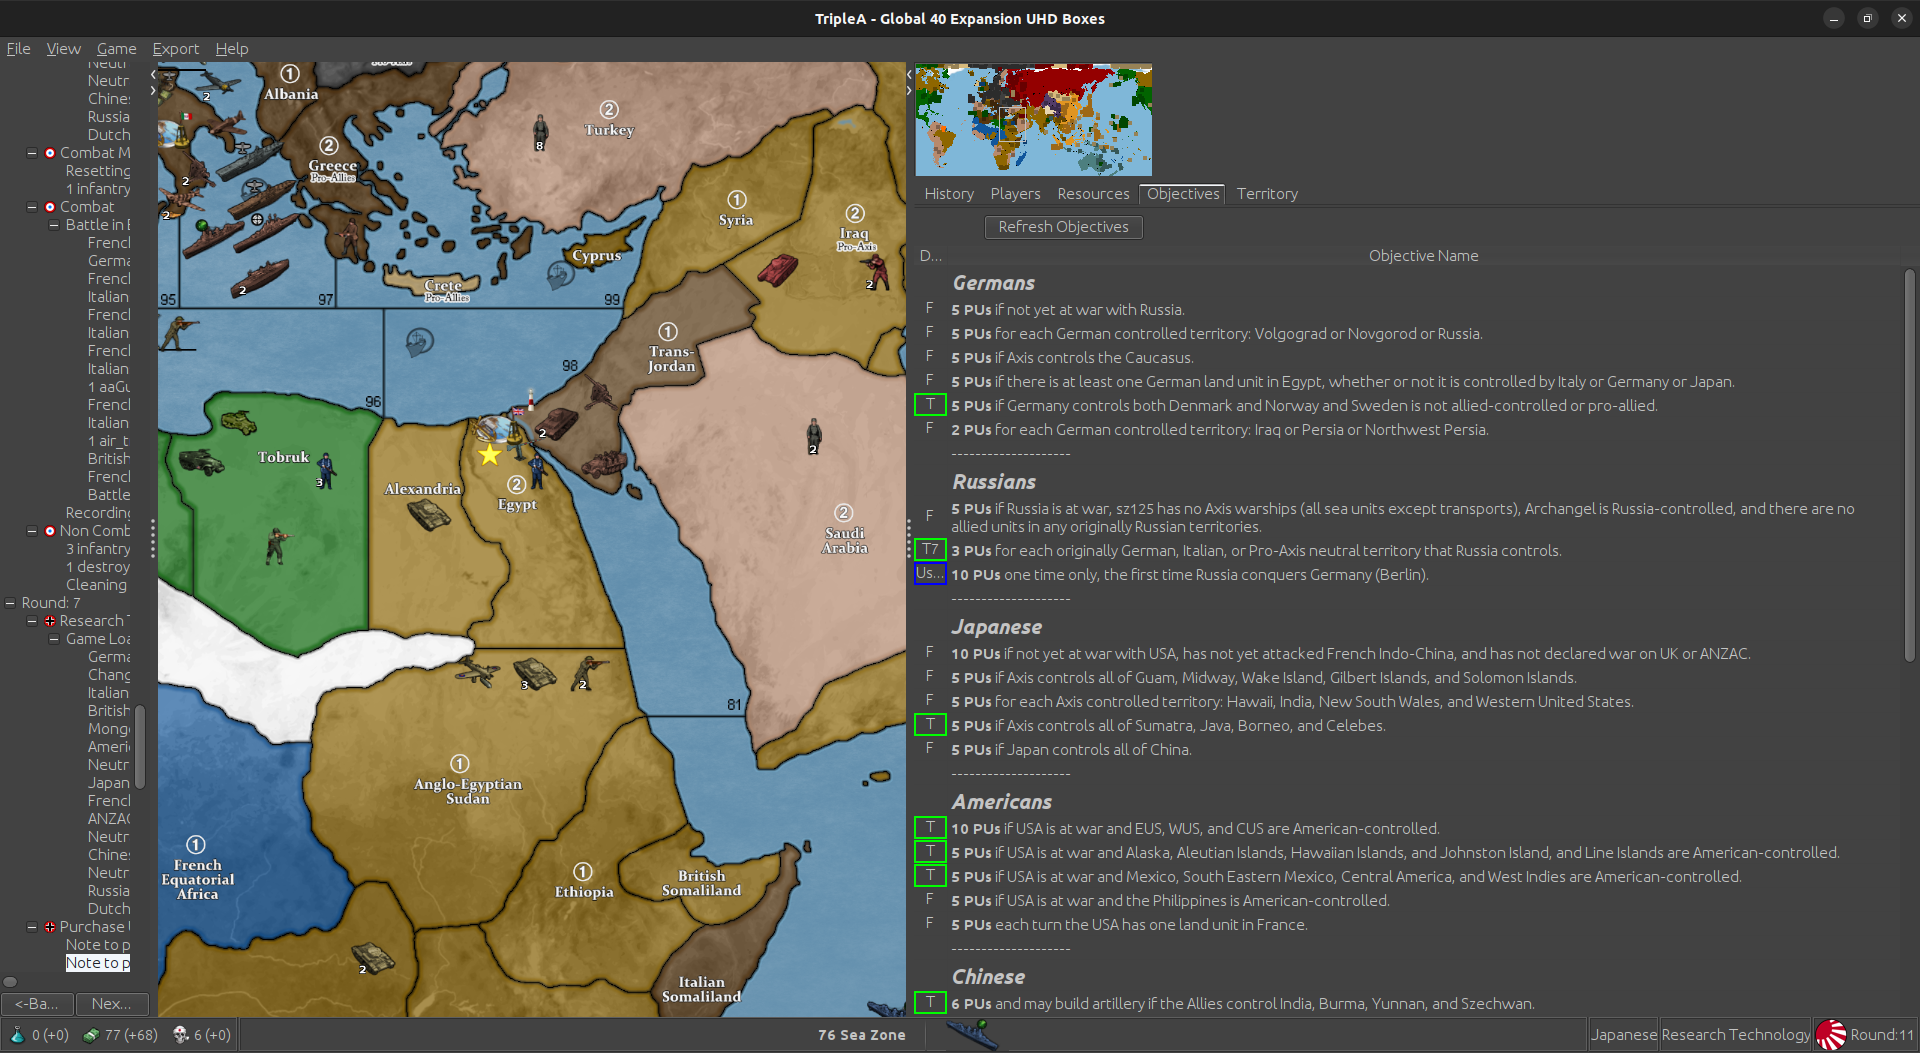
Task: Collapse the Round: 7 history node
Action: [x=10, y=603]
